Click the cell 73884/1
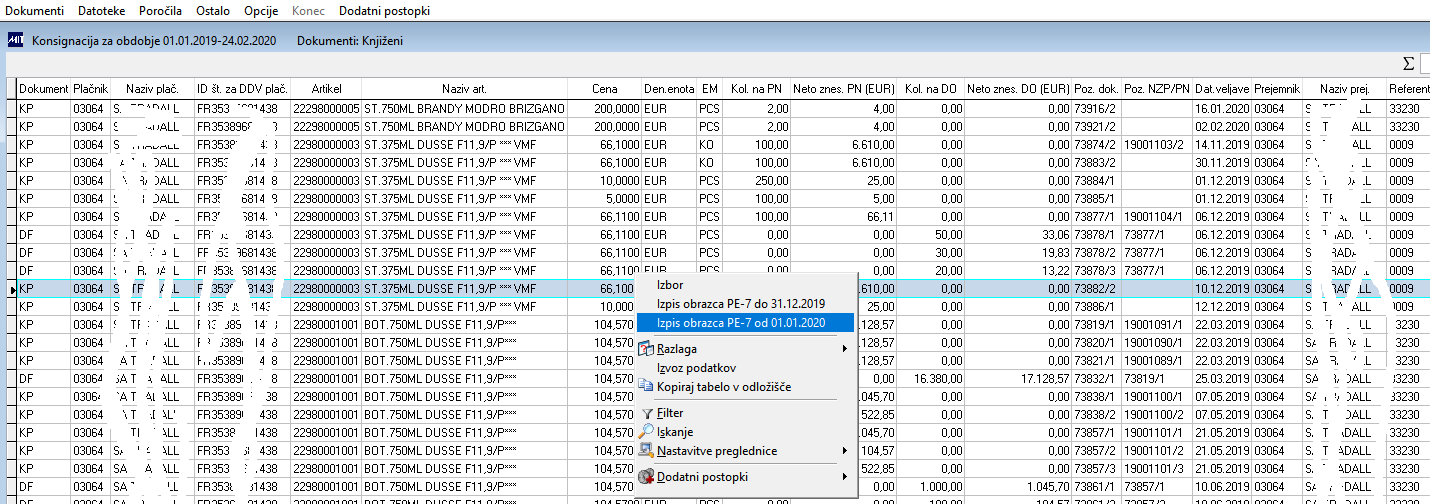The height and width of the screenshot is (504, 1430). [x=1096, y=180]
